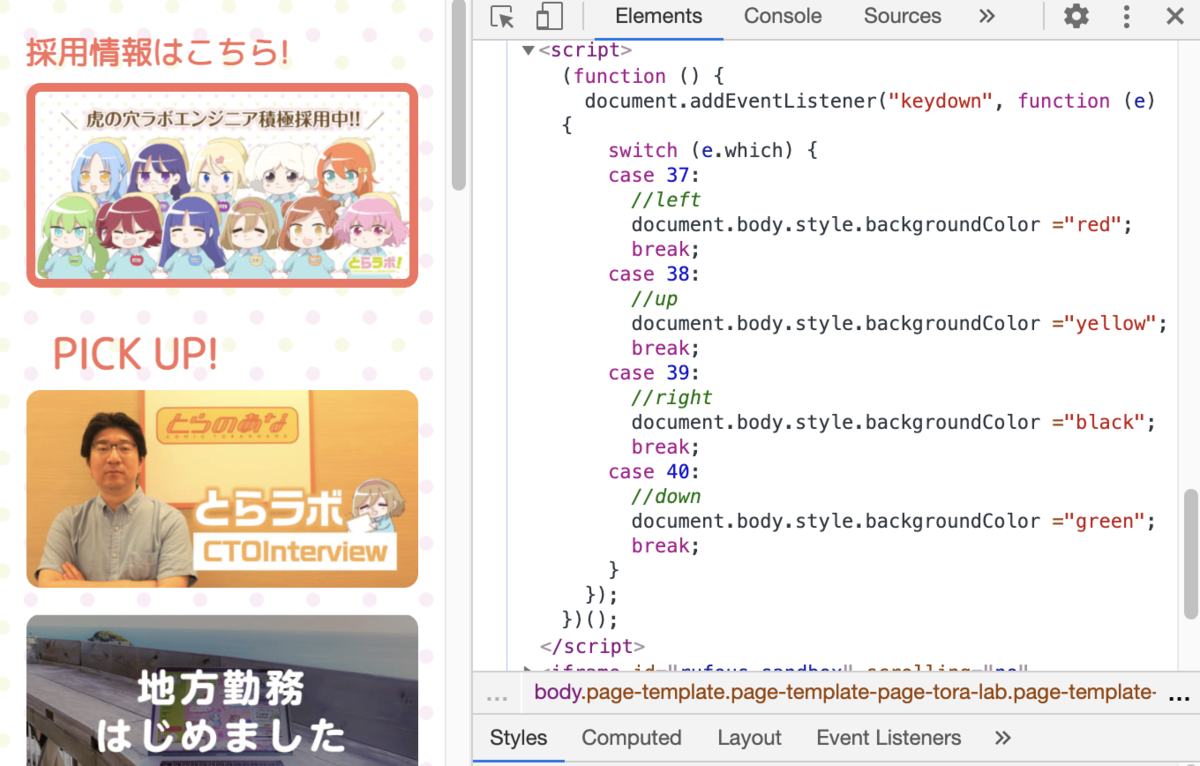Screen dimensions: 1200x766
Task: Click the right breadcrumb ellipsis
Action: [1179, 696]
